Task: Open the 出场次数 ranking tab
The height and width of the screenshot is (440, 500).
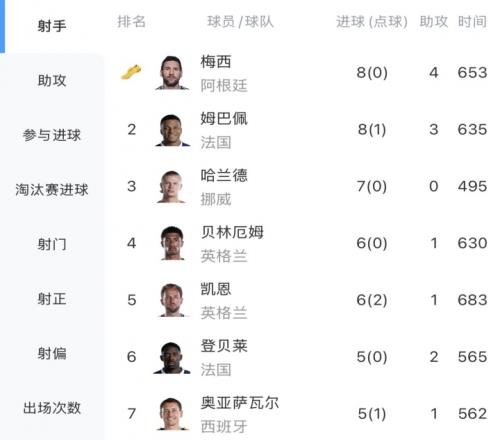Action: tap(52, 408)
